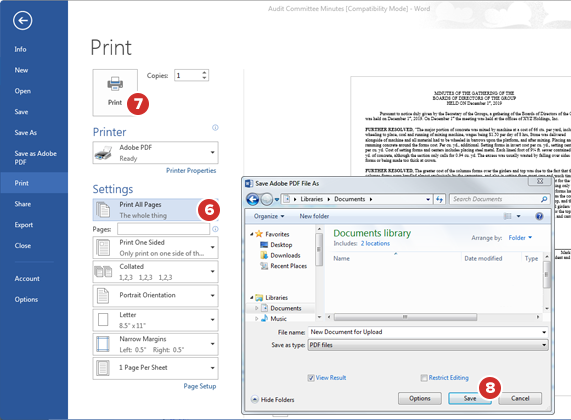Toggle the View Result checkbox
The image size is (571, 420).
tap(311, 378)
